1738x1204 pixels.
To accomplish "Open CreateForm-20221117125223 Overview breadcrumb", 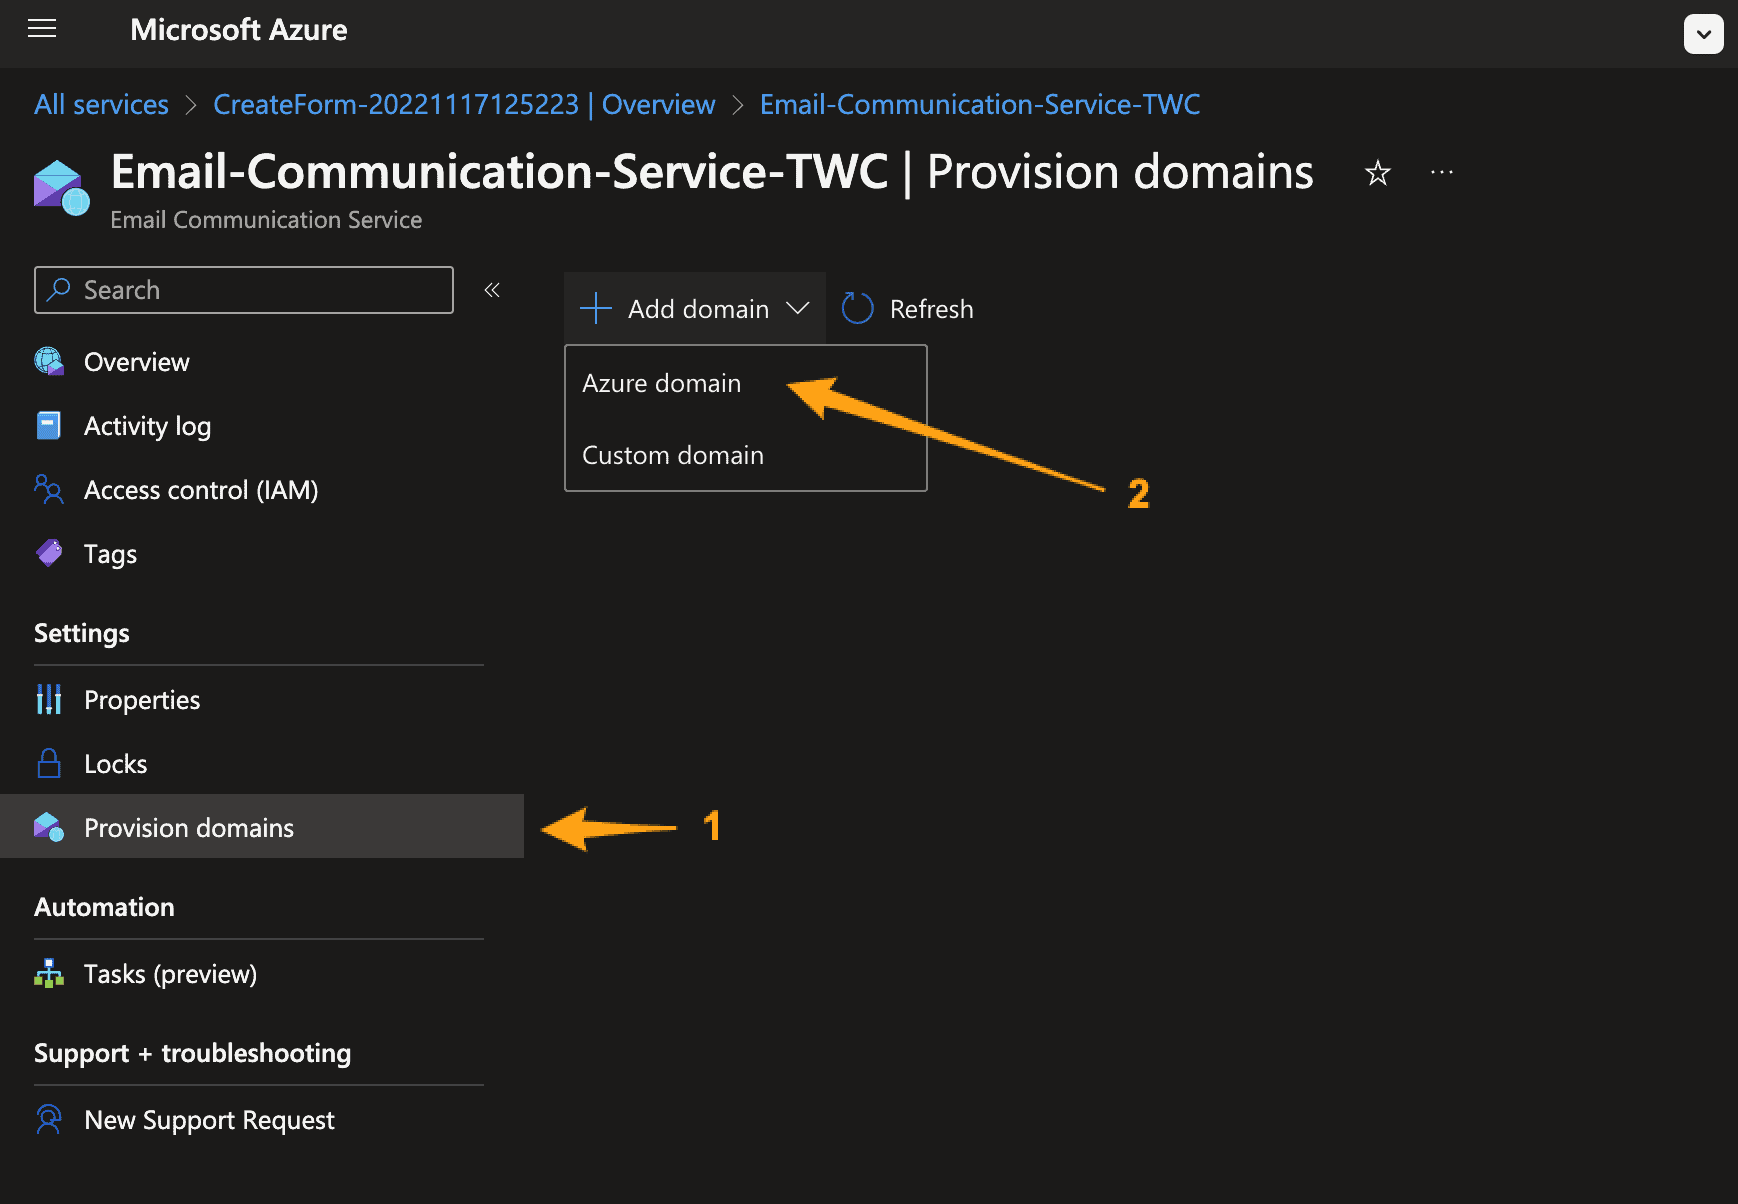I will [464, 104].
